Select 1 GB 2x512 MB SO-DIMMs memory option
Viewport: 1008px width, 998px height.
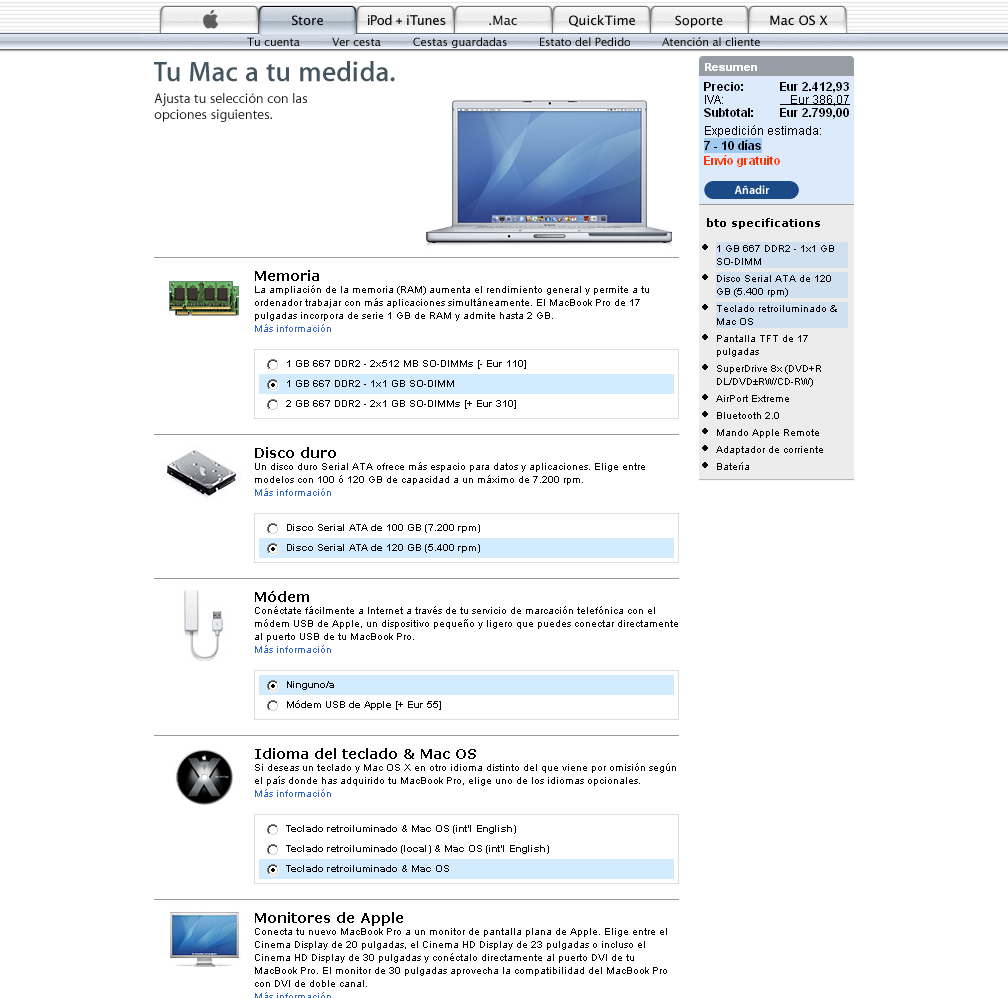click(273, 364)
